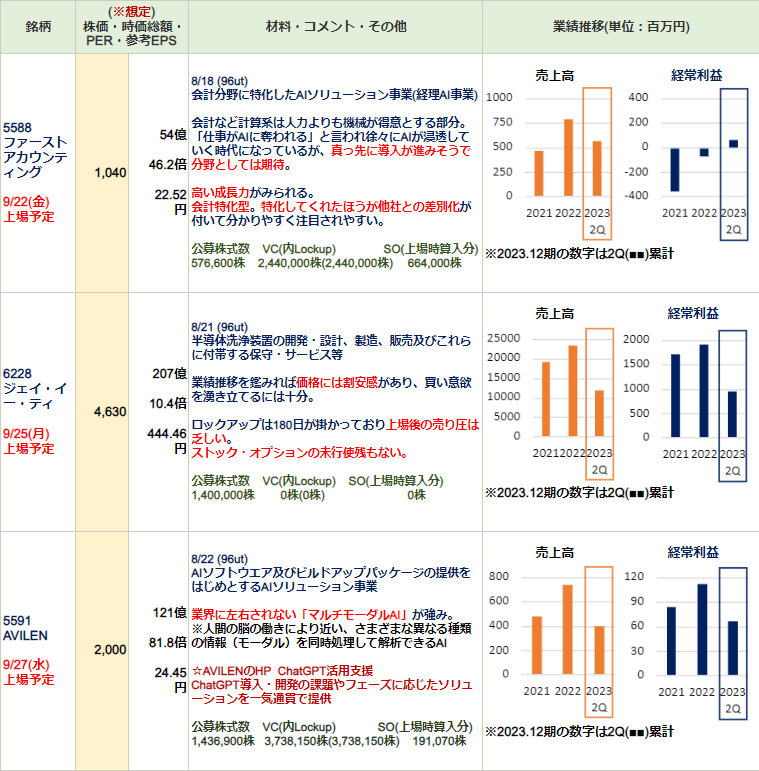Click the share price 2,000
The image size is (759, 771).
click(x=111, y=650)
